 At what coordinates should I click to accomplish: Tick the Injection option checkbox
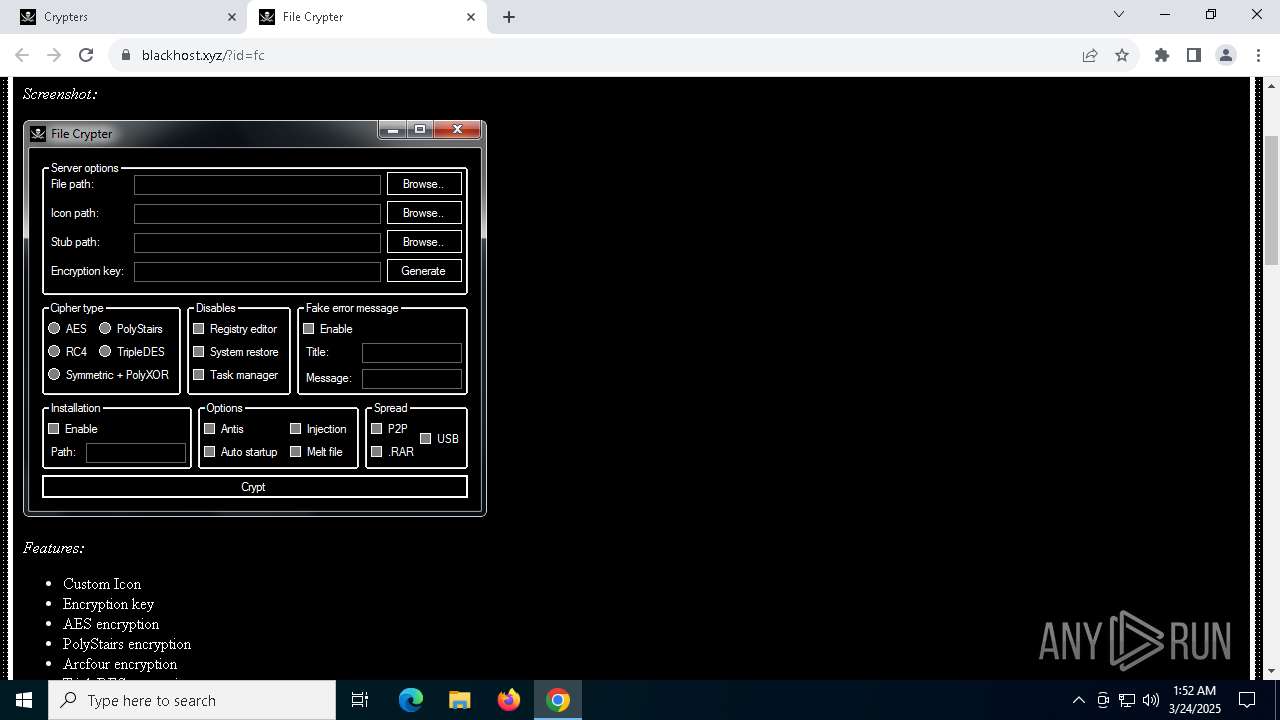point(296,428)
